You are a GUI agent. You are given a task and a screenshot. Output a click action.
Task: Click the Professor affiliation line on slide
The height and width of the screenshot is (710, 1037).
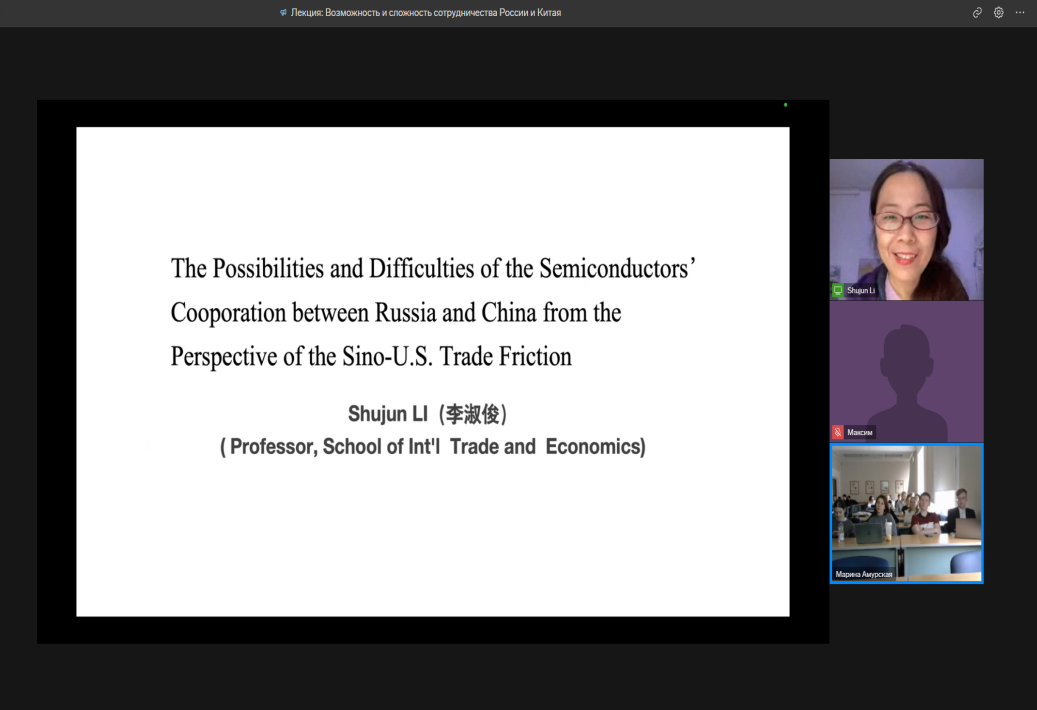[432, 447]
